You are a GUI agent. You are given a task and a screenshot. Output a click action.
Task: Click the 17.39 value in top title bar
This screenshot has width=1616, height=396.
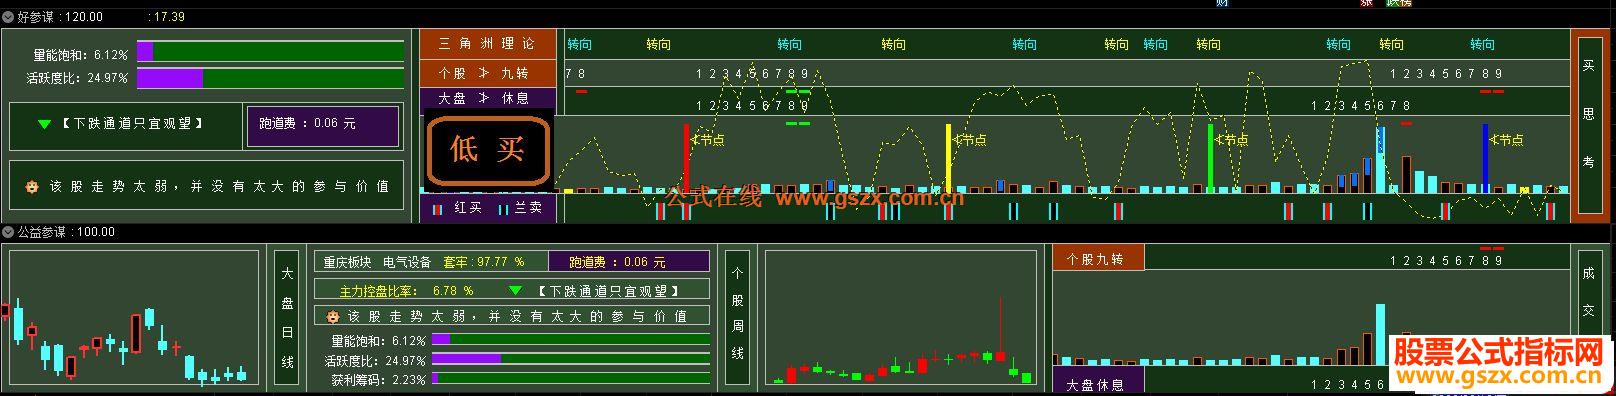pyautogui.click(x=167, y=17)
